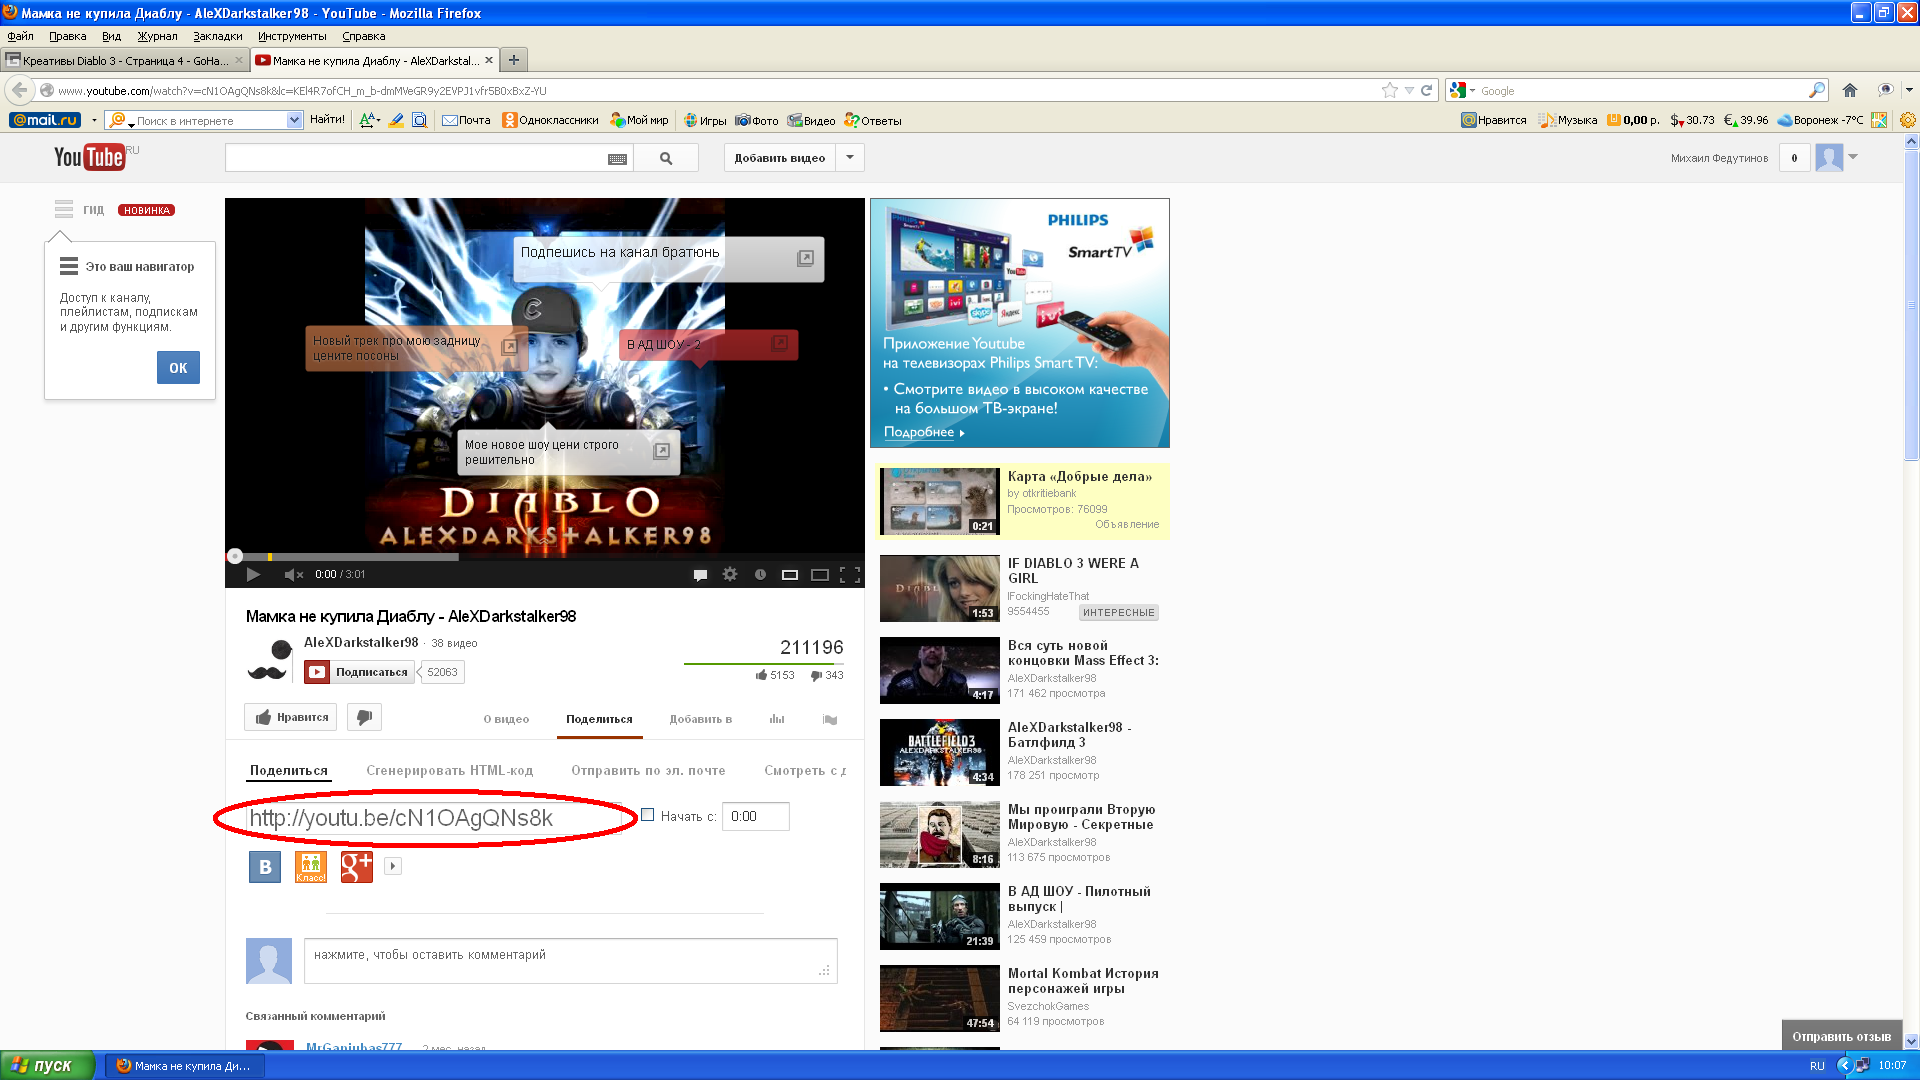The width and height of the screenshot is (1920, 1080).
Task: Select Сгенерировать HTML-код sub-tab
Action: (x=449, y=770)
